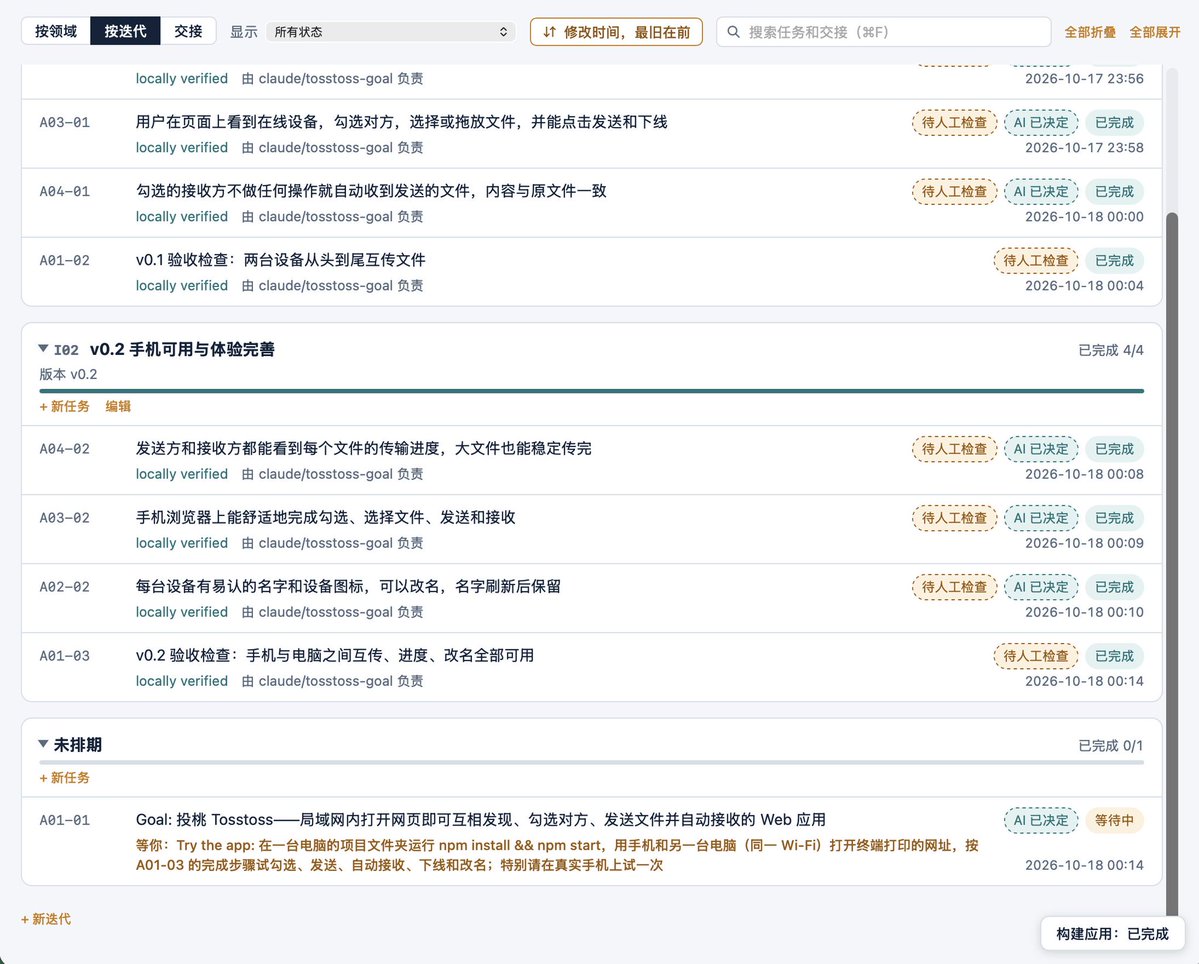Click AI 已决定 badge on A04-02

1041,449
